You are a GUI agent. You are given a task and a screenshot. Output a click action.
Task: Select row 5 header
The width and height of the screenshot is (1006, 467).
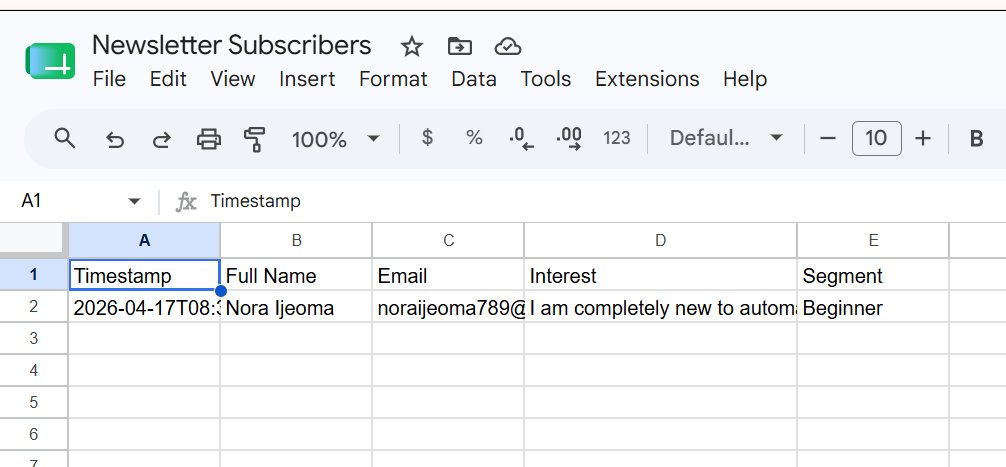33,403
